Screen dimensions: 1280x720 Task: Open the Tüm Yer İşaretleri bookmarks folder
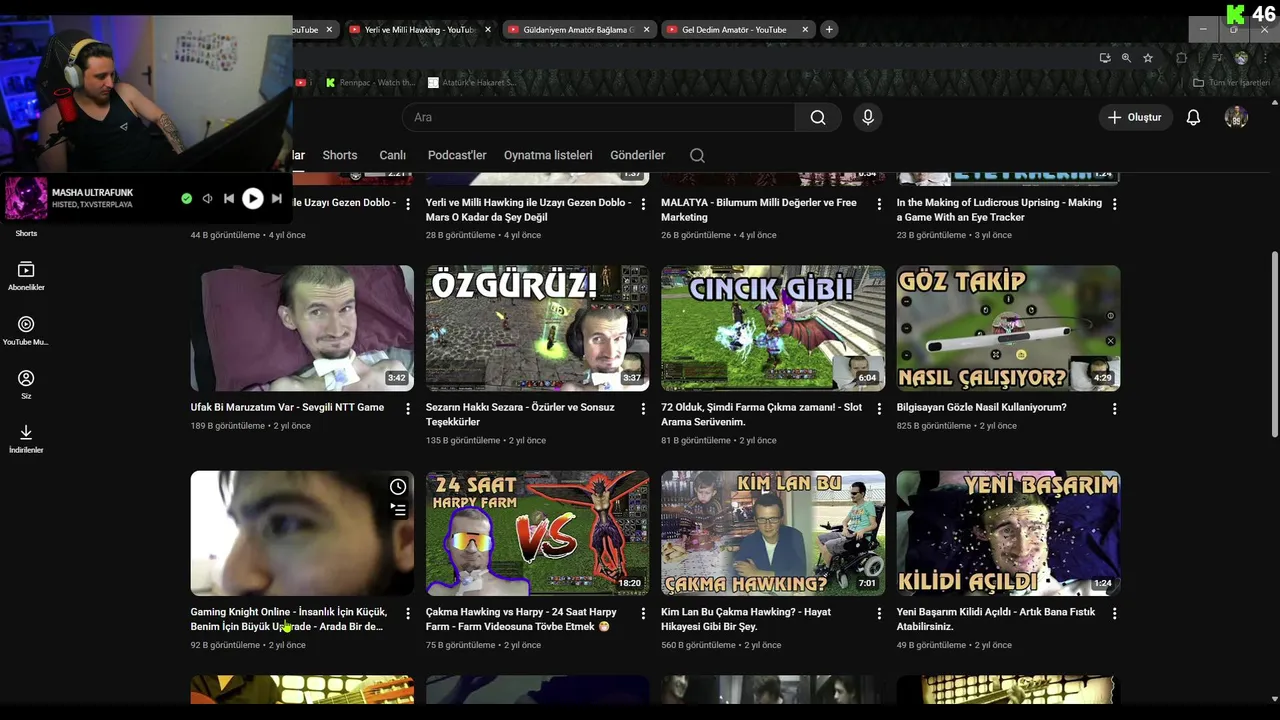[1231, 83]
